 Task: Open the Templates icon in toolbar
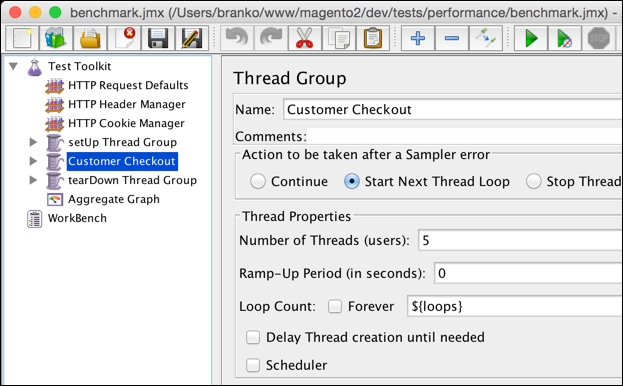pos(56,39)
